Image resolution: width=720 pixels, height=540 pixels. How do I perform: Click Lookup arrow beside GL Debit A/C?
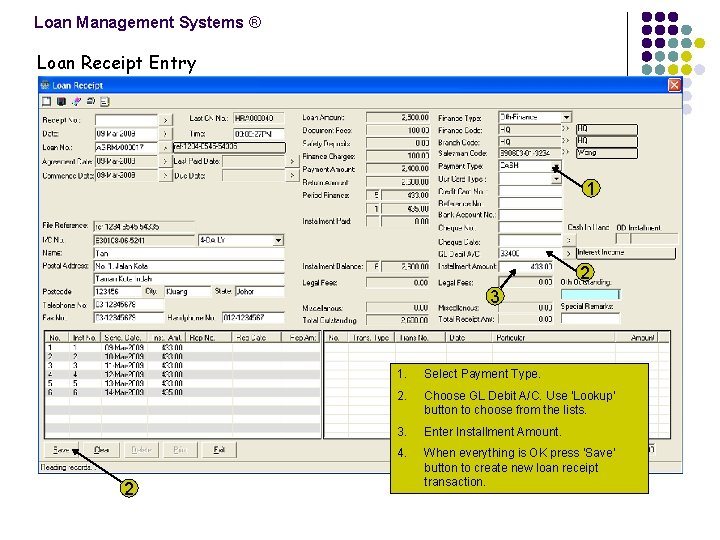point(569,253)
